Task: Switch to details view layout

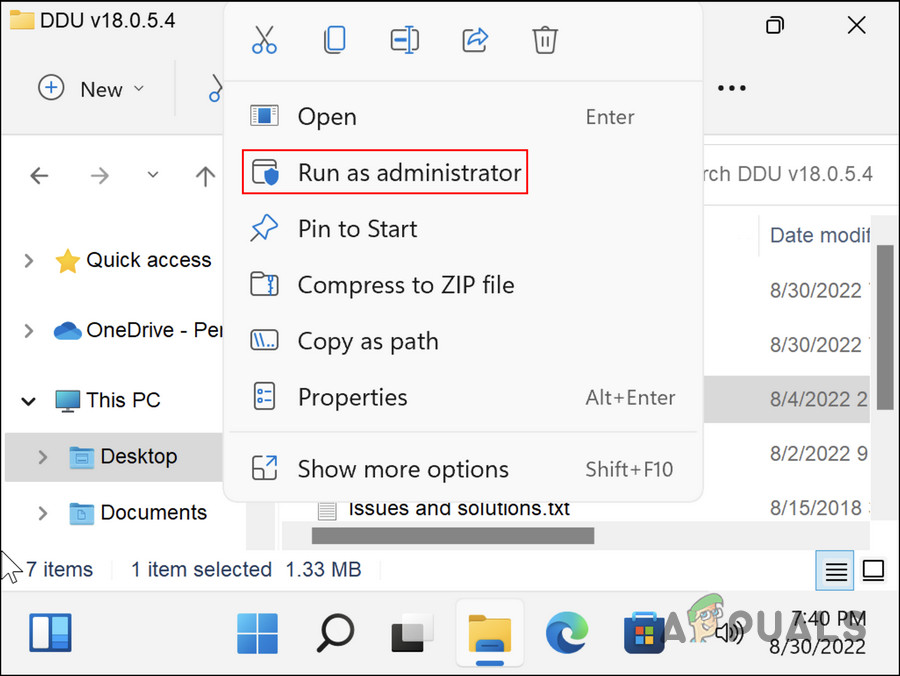Action: 836,571
